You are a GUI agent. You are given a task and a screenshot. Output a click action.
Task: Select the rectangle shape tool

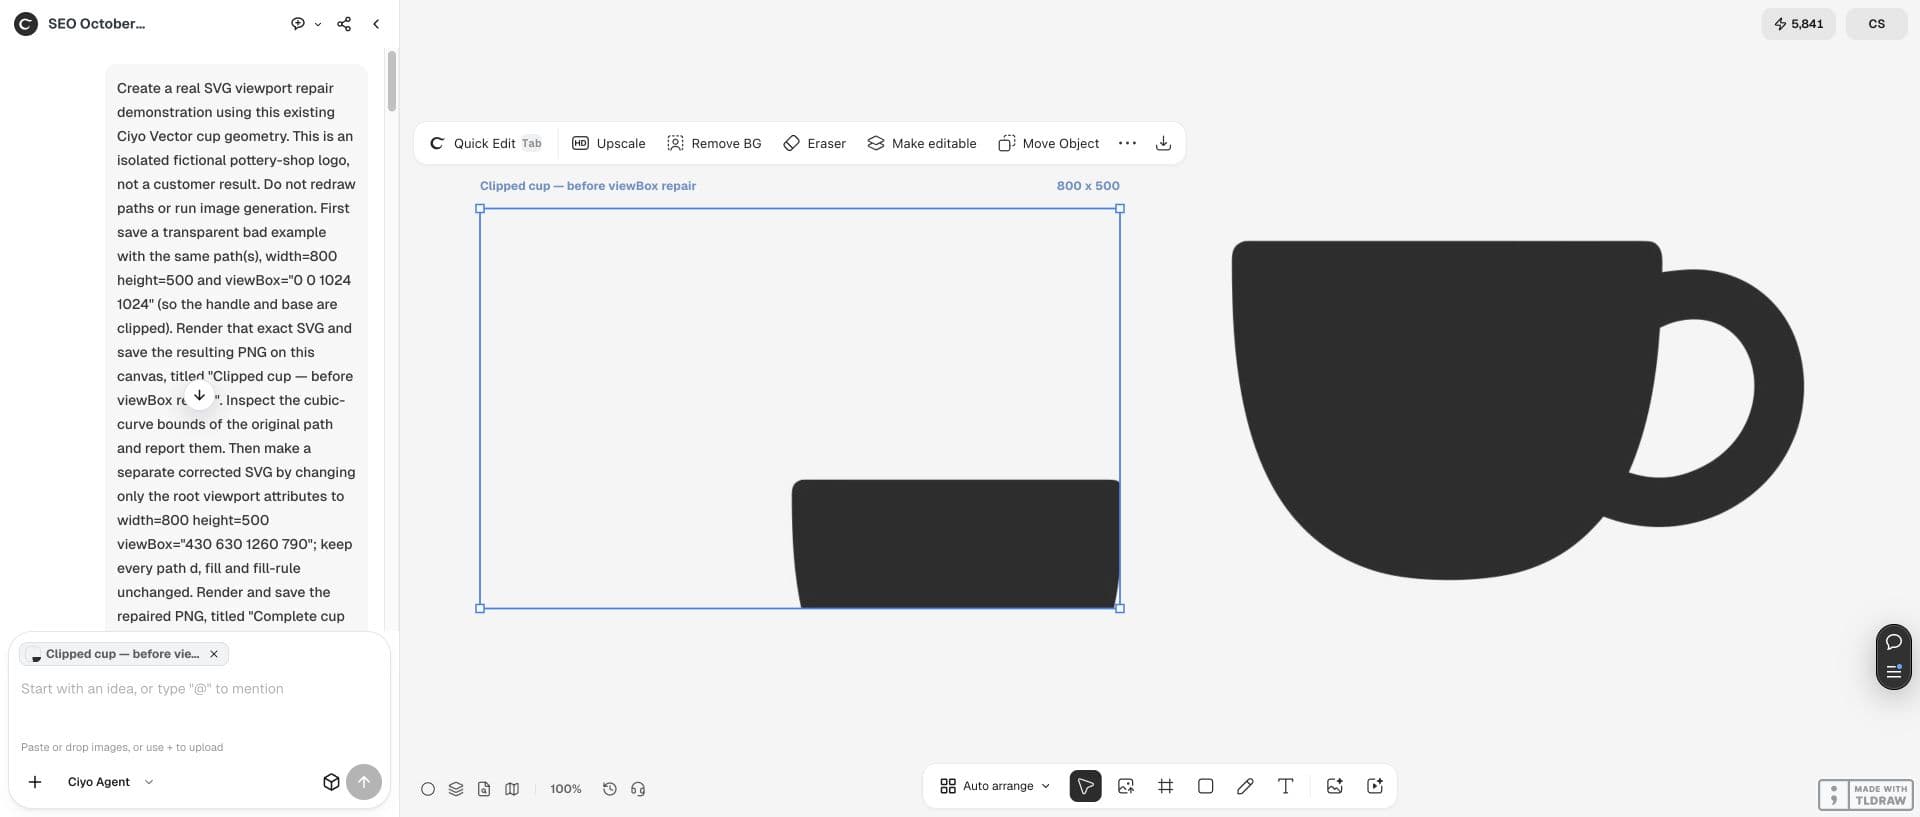point(1206,786)
